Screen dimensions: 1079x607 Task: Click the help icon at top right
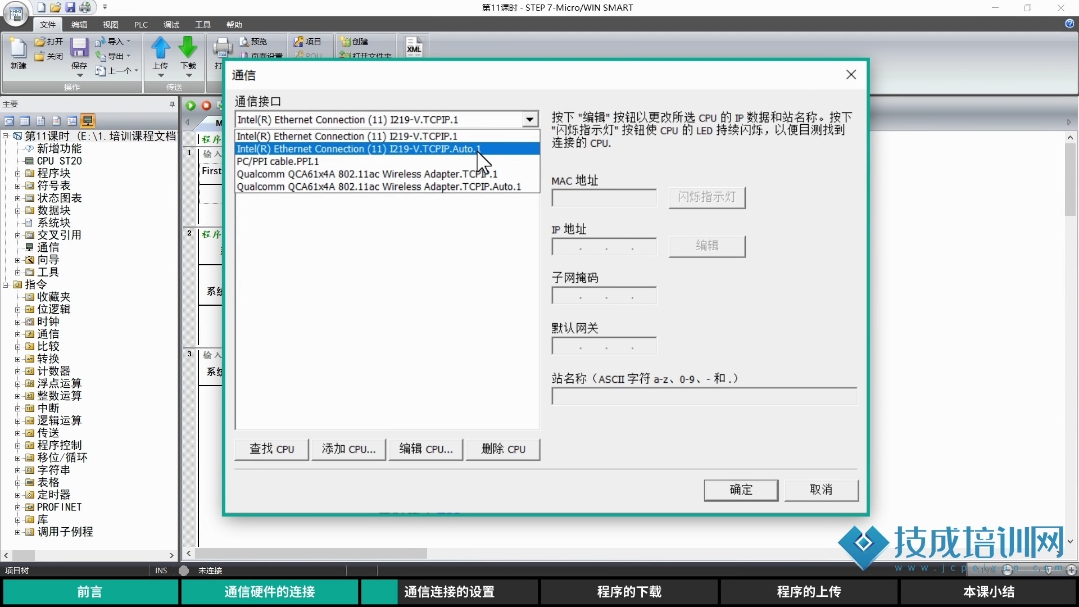(1069, 24)
